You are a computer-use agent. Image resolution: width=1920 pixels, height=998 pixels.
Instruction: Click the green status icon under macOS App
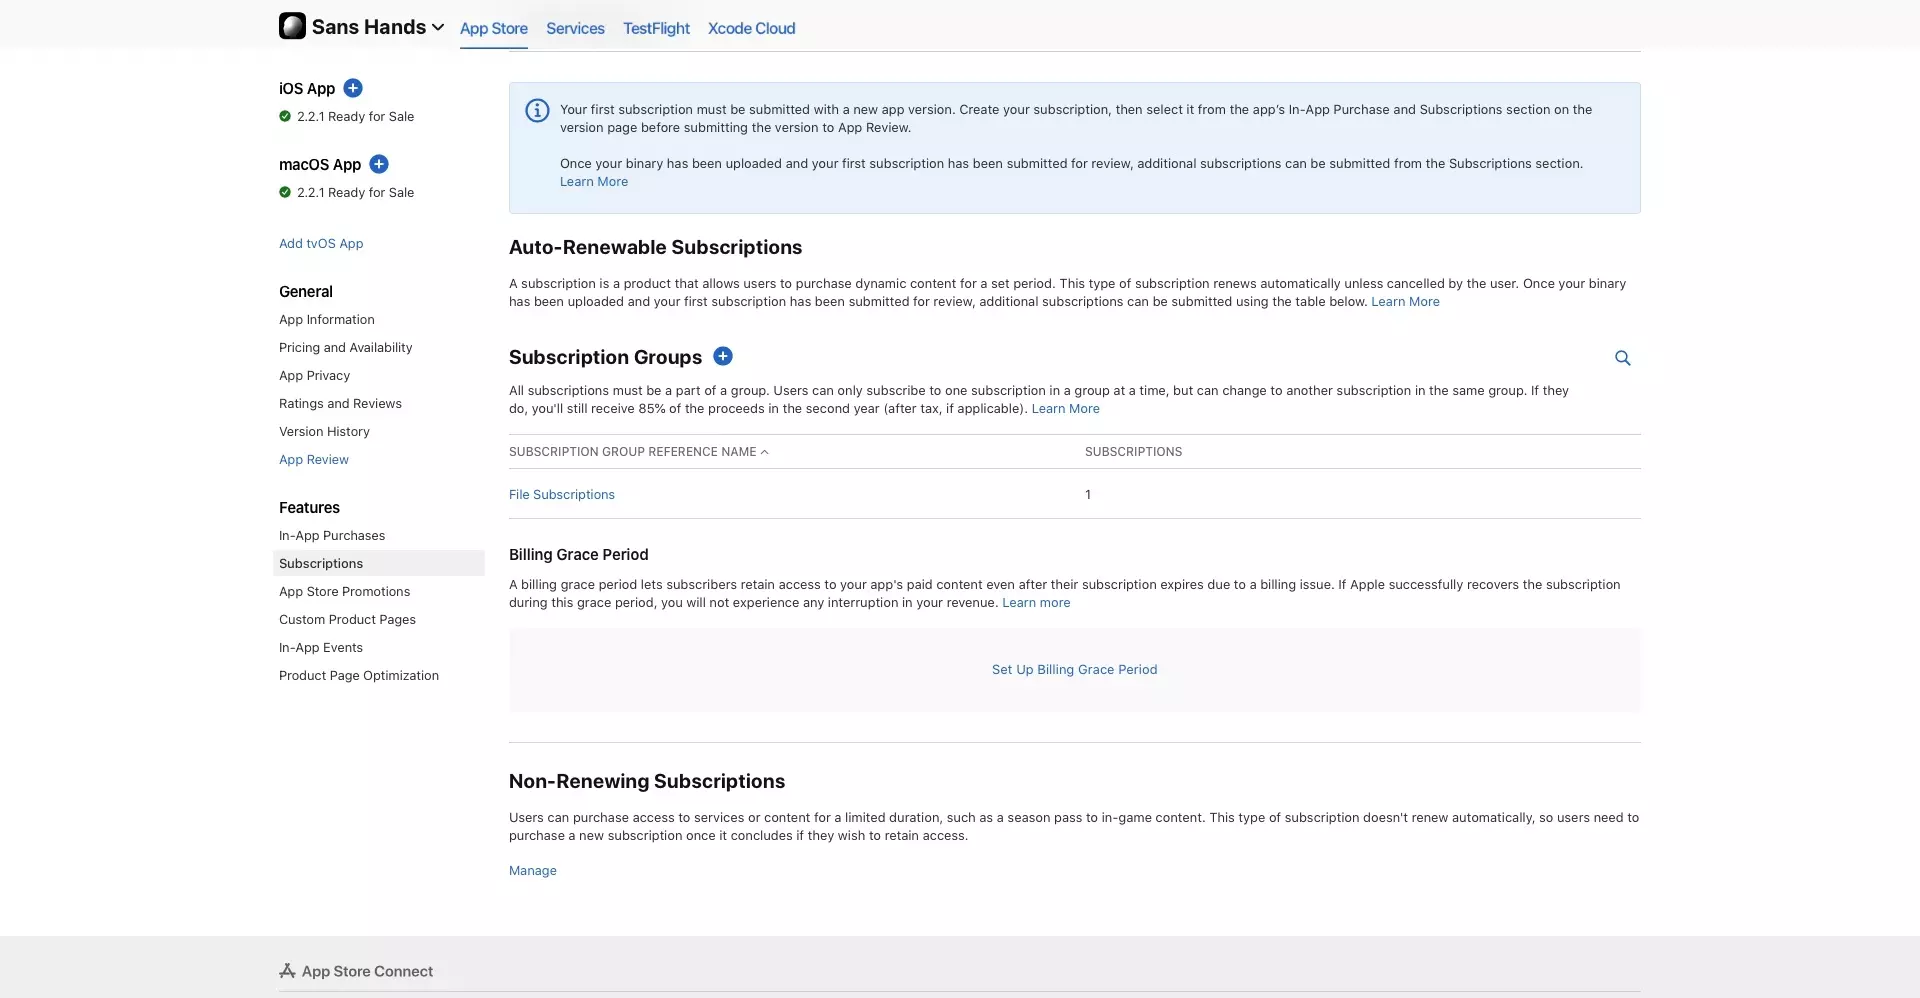point(285,192)
